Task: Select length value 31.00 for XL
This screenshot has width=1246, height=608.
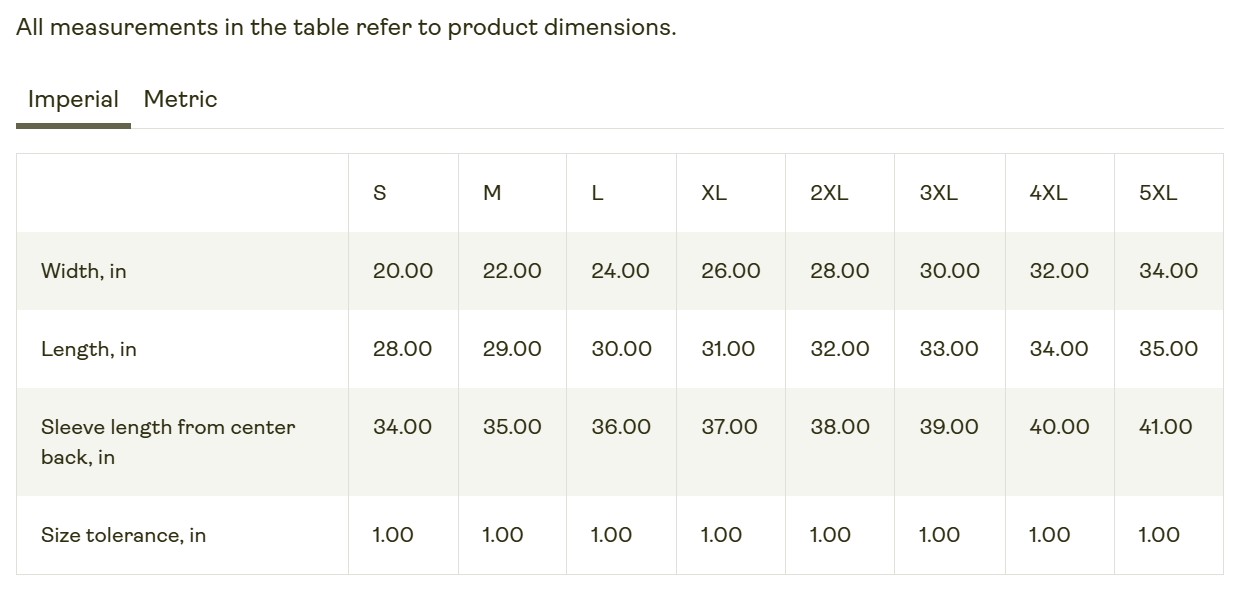Action: 728,349
